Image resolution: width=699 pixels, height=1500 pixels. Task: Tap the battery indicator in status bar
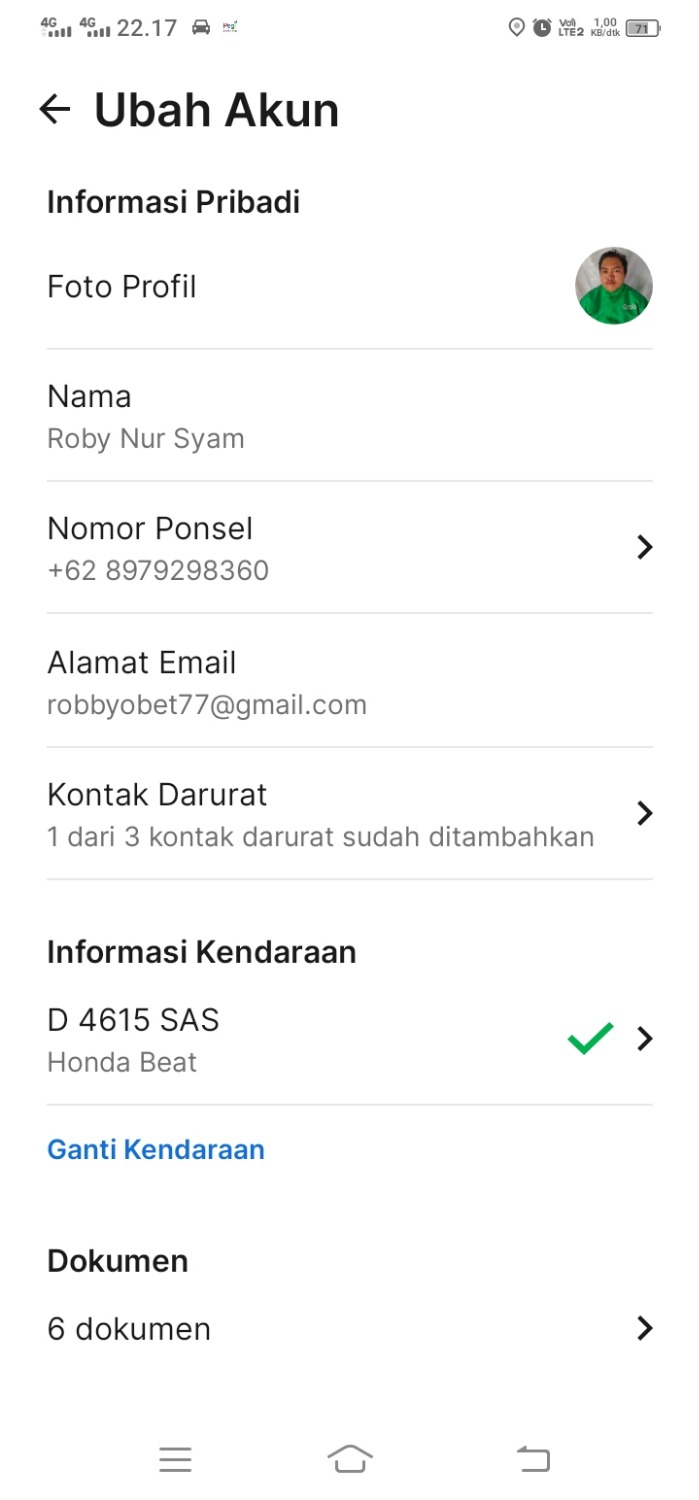click(642, 28)
